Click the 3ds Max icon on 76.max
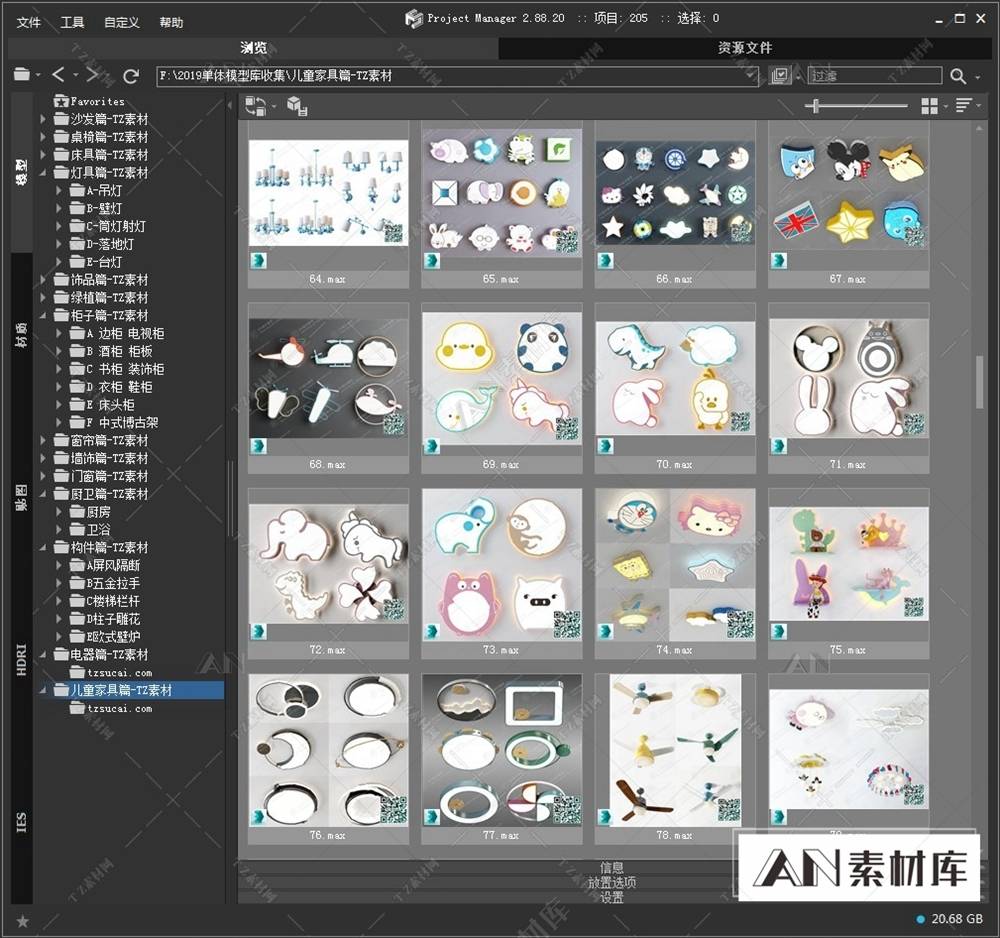Image resolution: width=1000 pixels, height=938 pixels. [258, 817]
